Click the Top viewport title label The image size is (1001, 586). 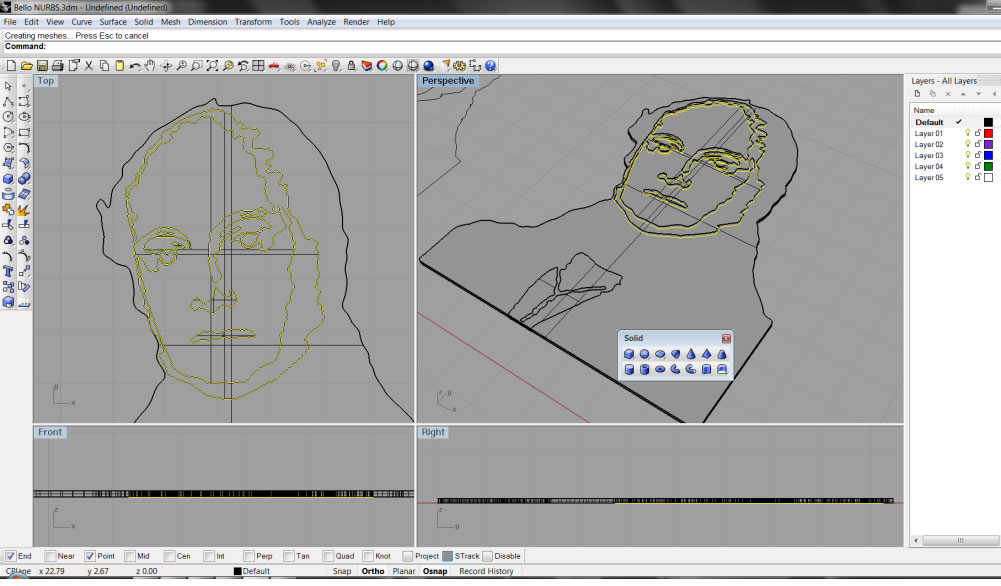(45, 80)
